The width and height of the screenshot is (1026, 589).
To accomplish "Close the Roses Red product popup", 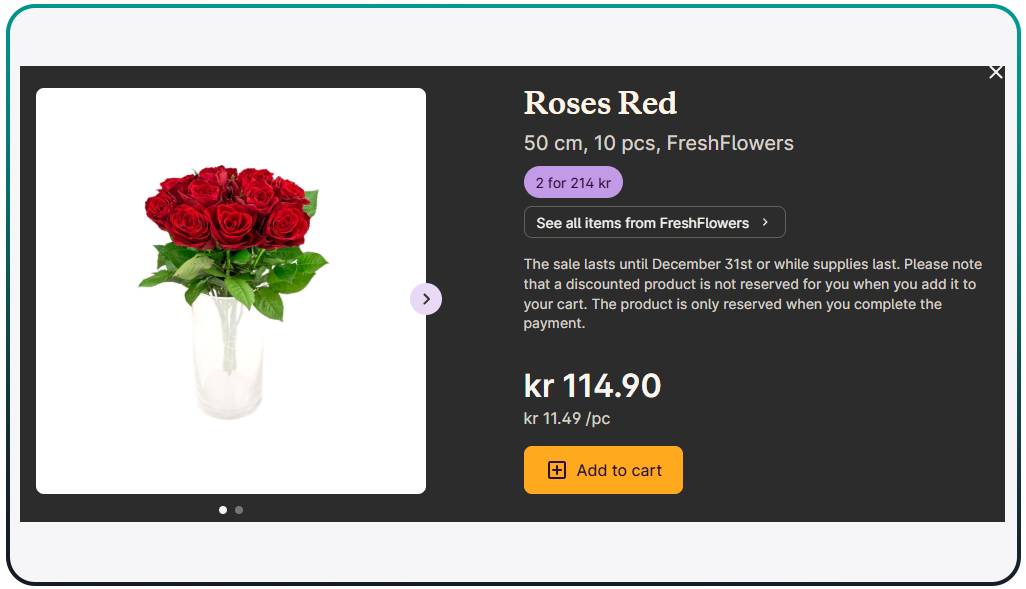I will (x=995, y=72).
